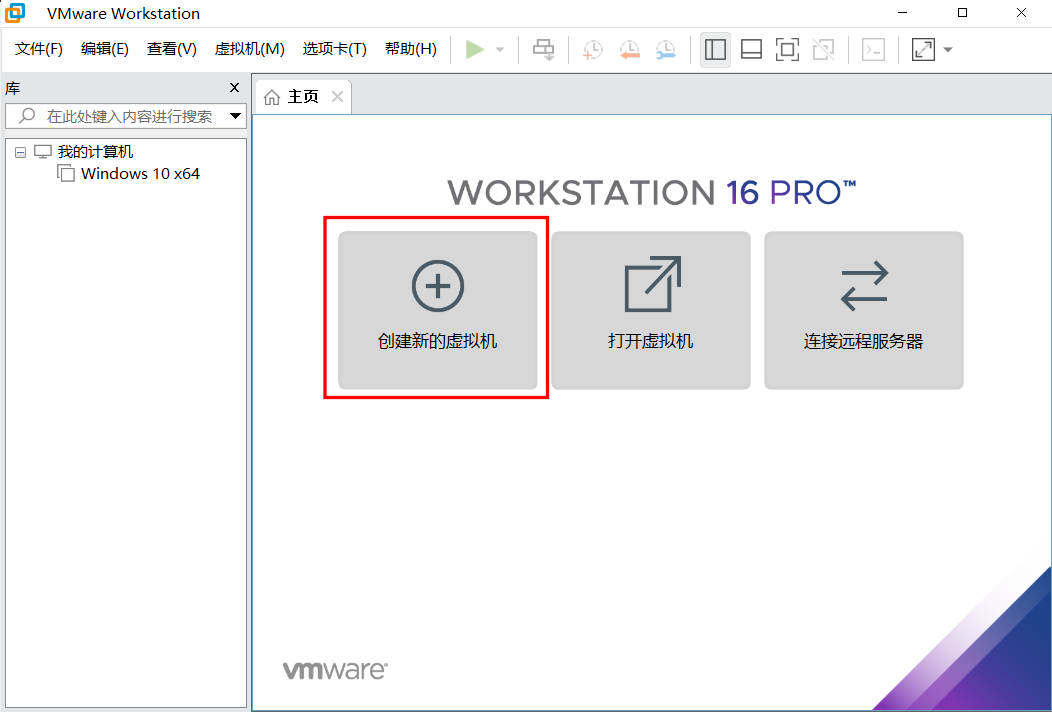
Task: Open the stretch display dropdown arrow
Action: click(947, 50)
